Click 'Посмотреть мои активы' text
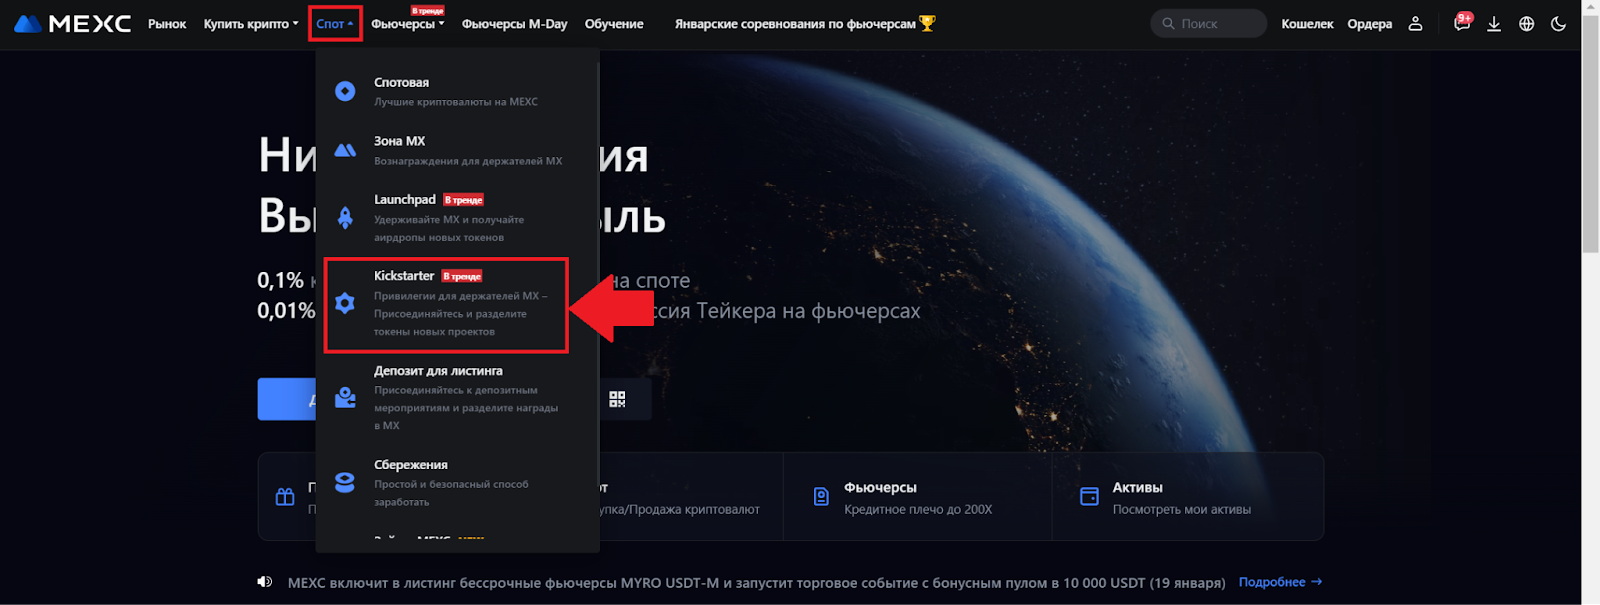The height and width of the screenshot is (605, 1600). click(1182, 509)
